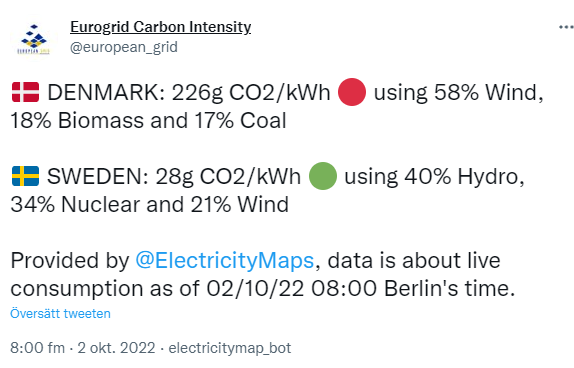This screenshot has width=574, height=368.
Task: Click the SWEDEN: 28g CO2/kWh text
Action: click(174, 176)
